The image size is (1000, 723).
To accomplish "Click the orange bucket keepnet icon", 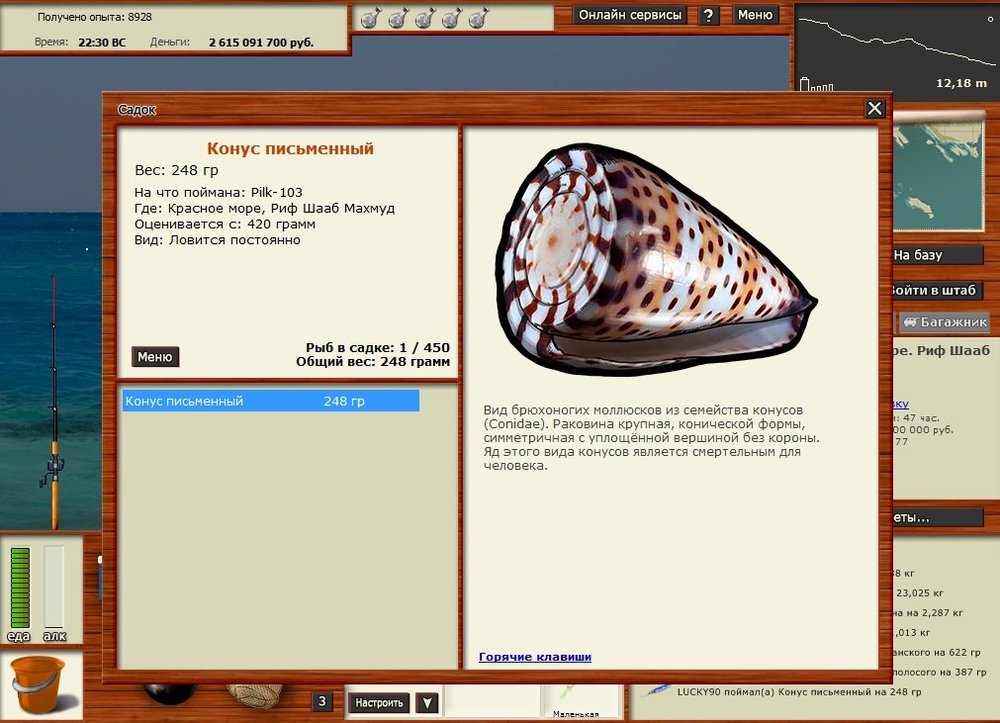I will pyautogui.click(x=38, y=684).
